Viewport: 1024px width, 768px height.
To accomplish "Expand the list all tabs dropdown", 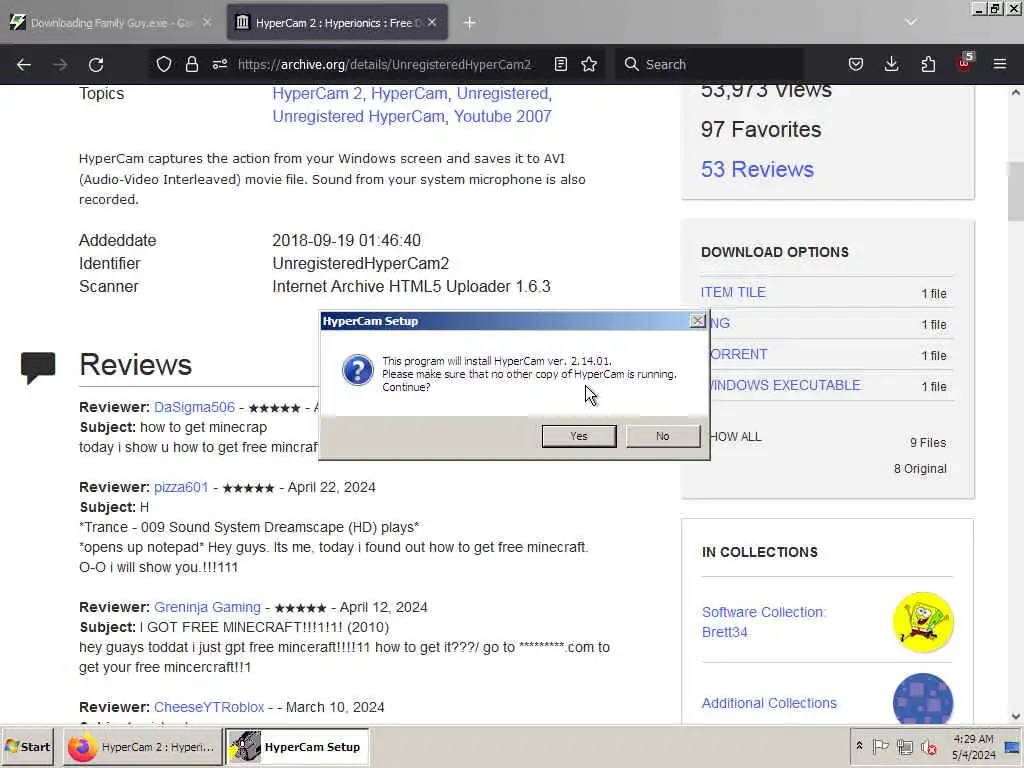I will click(x=910, y=22).
